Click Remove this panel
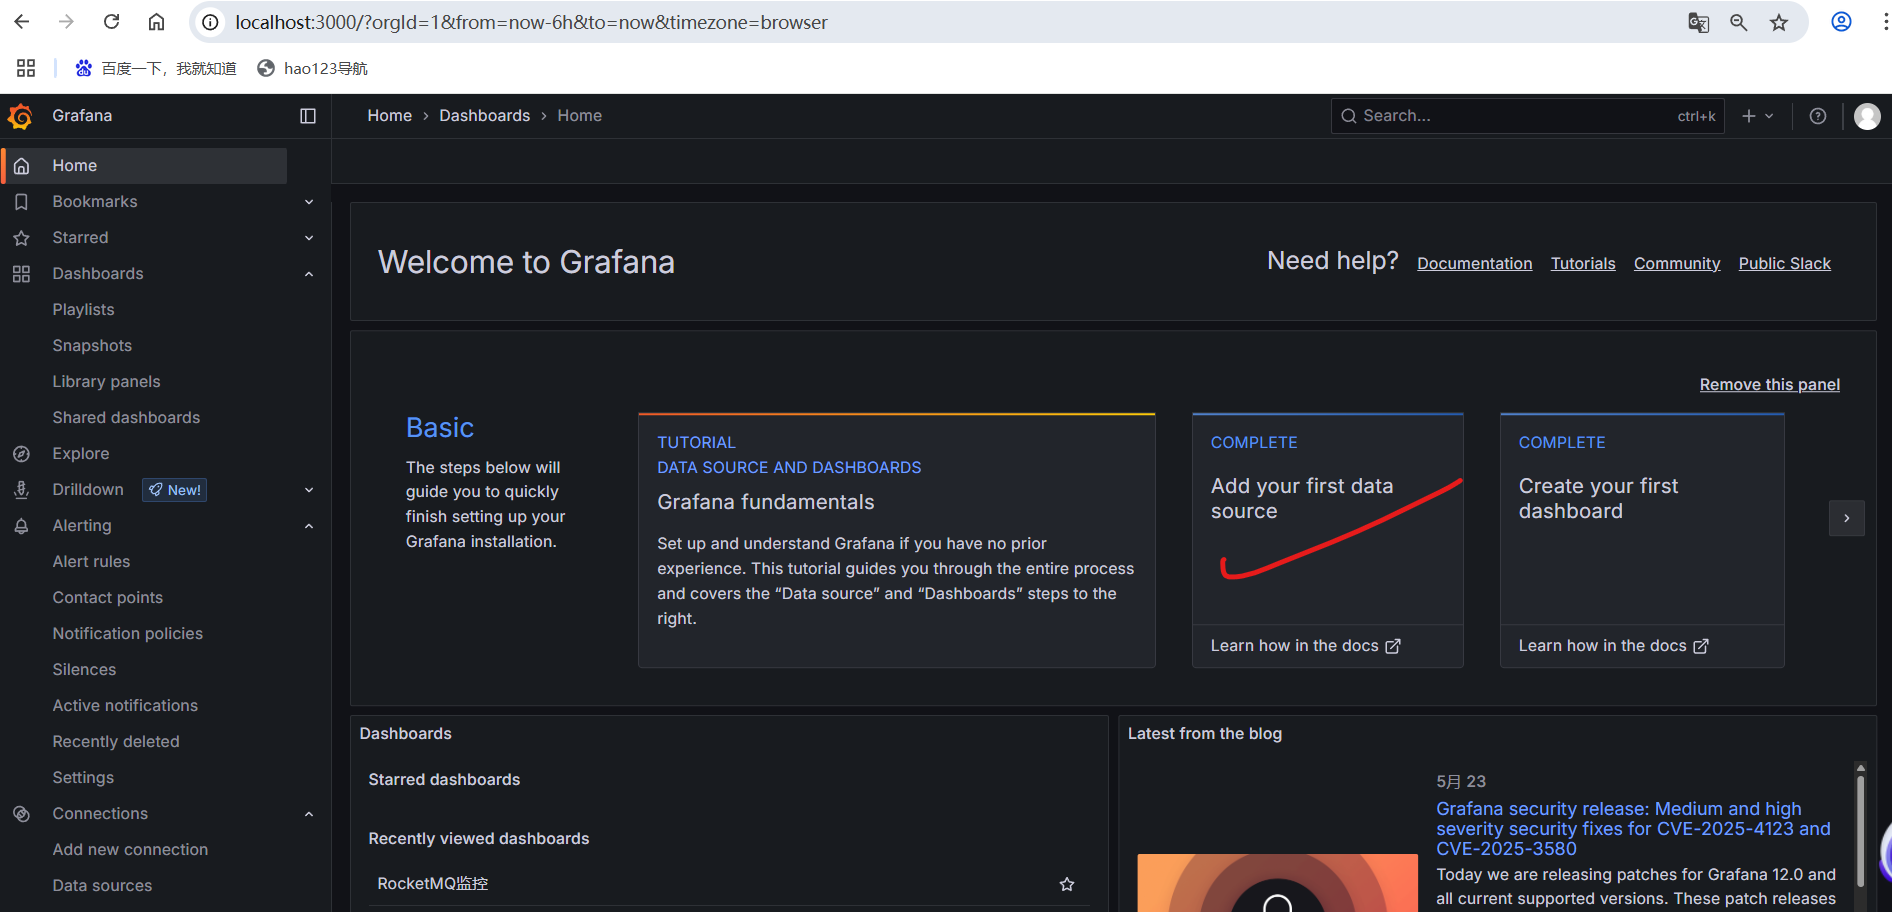Viewport: 1892px width, 912px height. pyautogui.click(x=1769, y=384)
